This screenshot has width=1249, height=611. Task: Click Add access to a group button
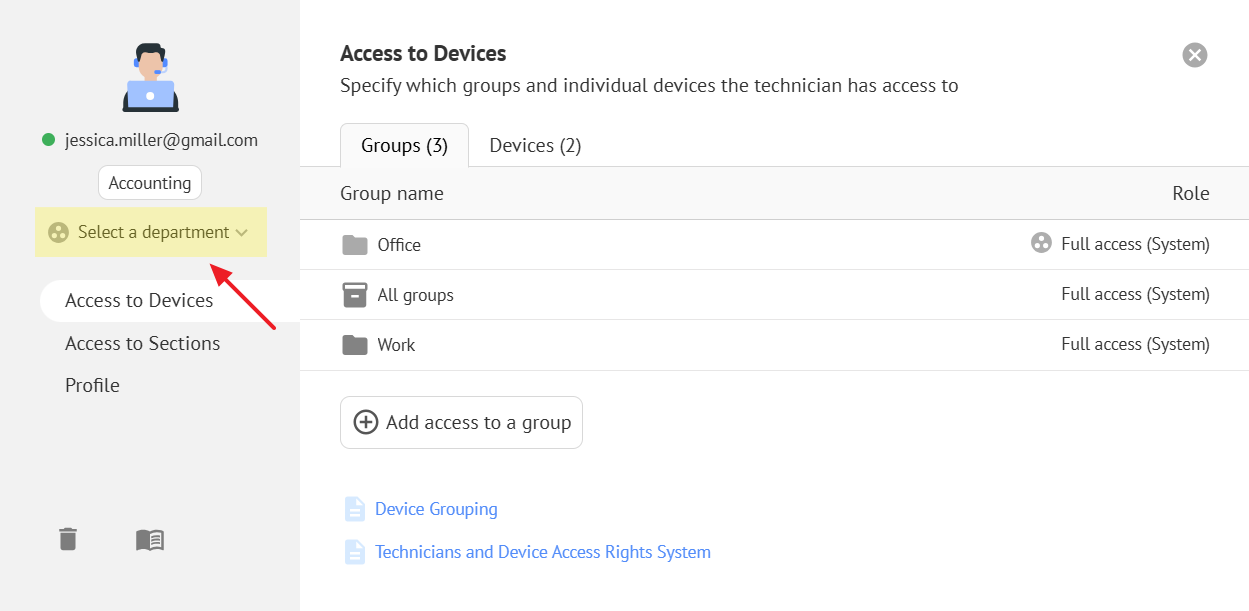(x=461, y=422)
